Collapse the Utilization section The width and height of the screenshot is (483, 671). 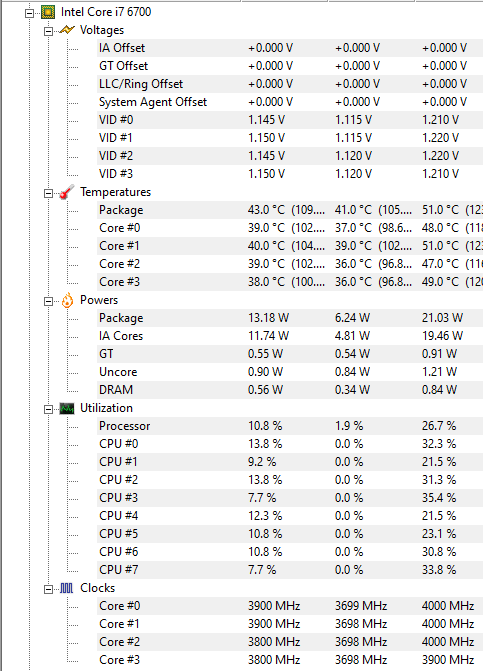click(48, 410)
